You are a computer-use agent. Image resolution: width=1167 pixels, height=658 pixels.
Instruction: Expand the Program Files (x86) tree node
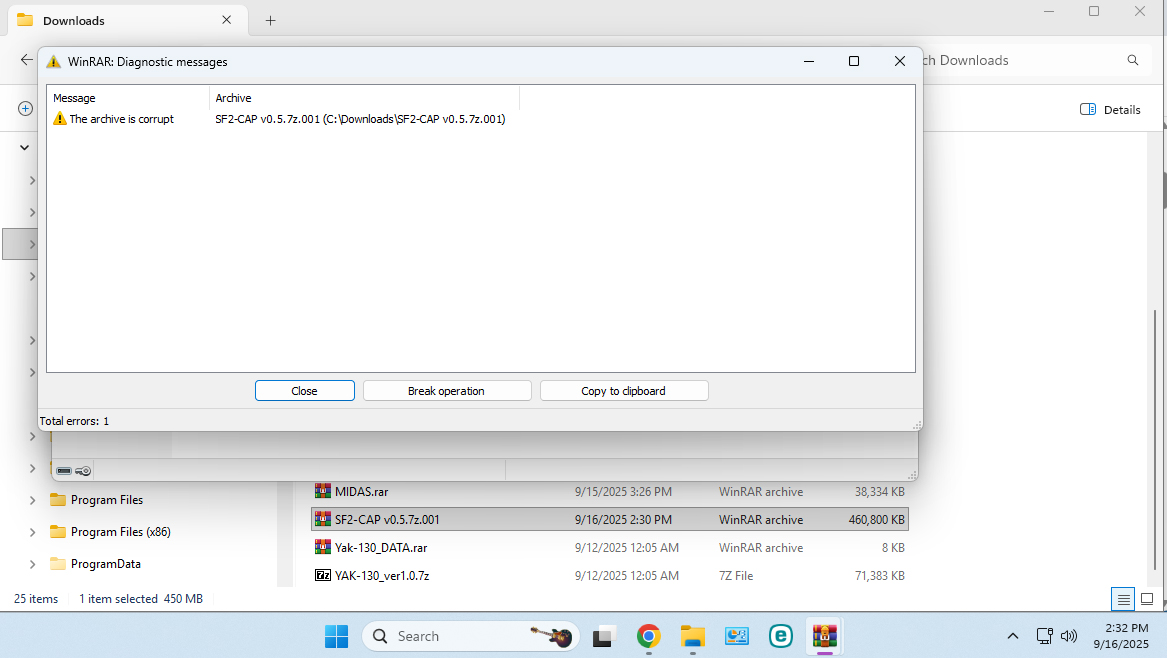tap(32, 532)
